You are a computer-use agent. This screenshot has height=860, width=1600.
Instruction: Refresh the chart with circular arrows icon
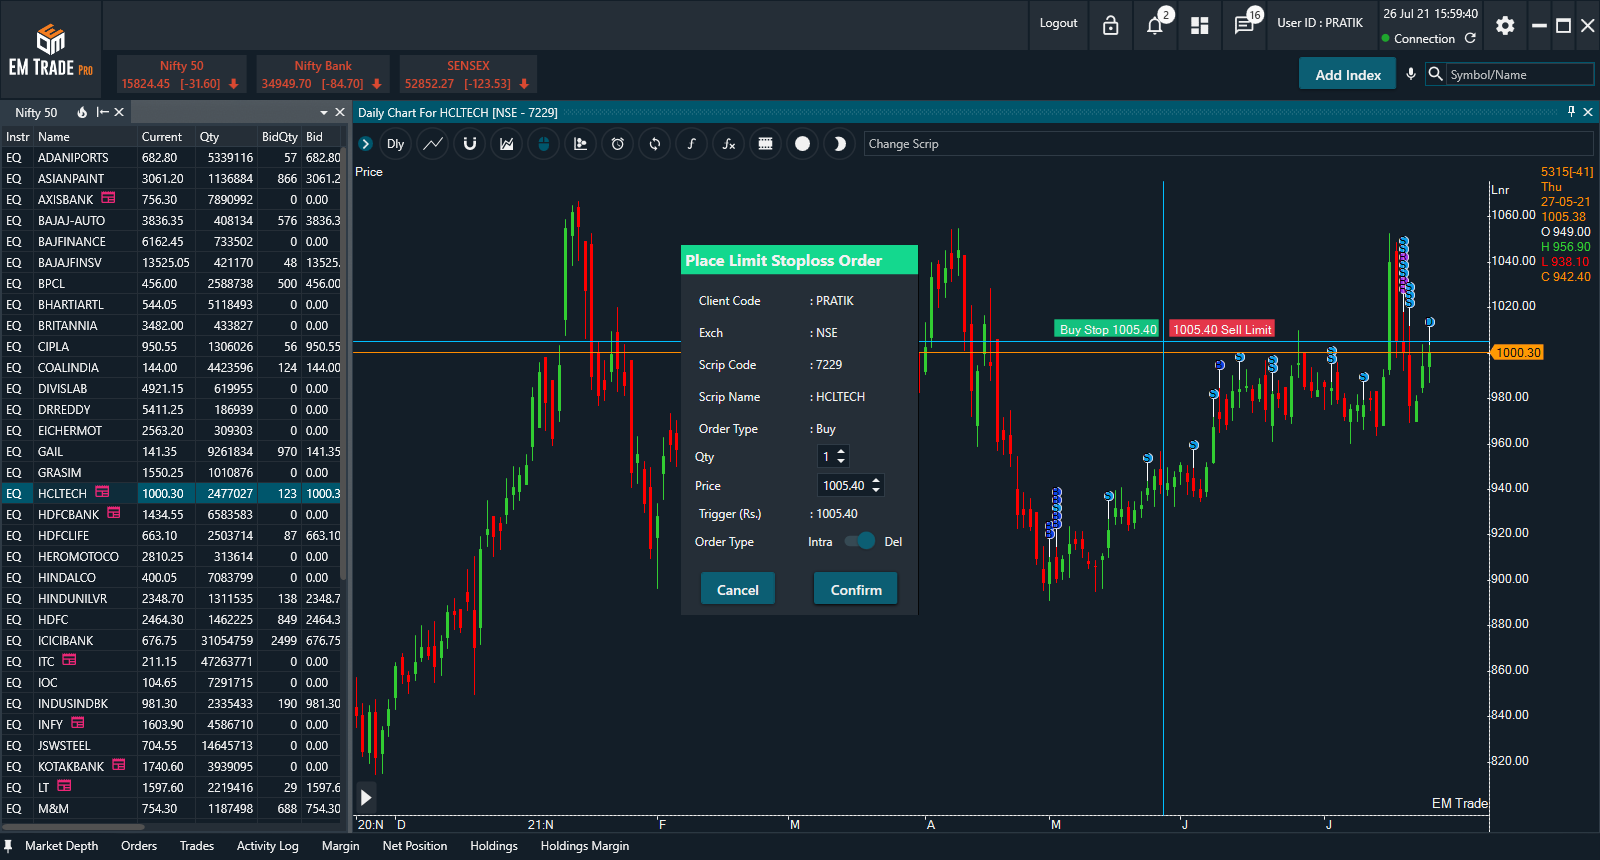(655, 144)
